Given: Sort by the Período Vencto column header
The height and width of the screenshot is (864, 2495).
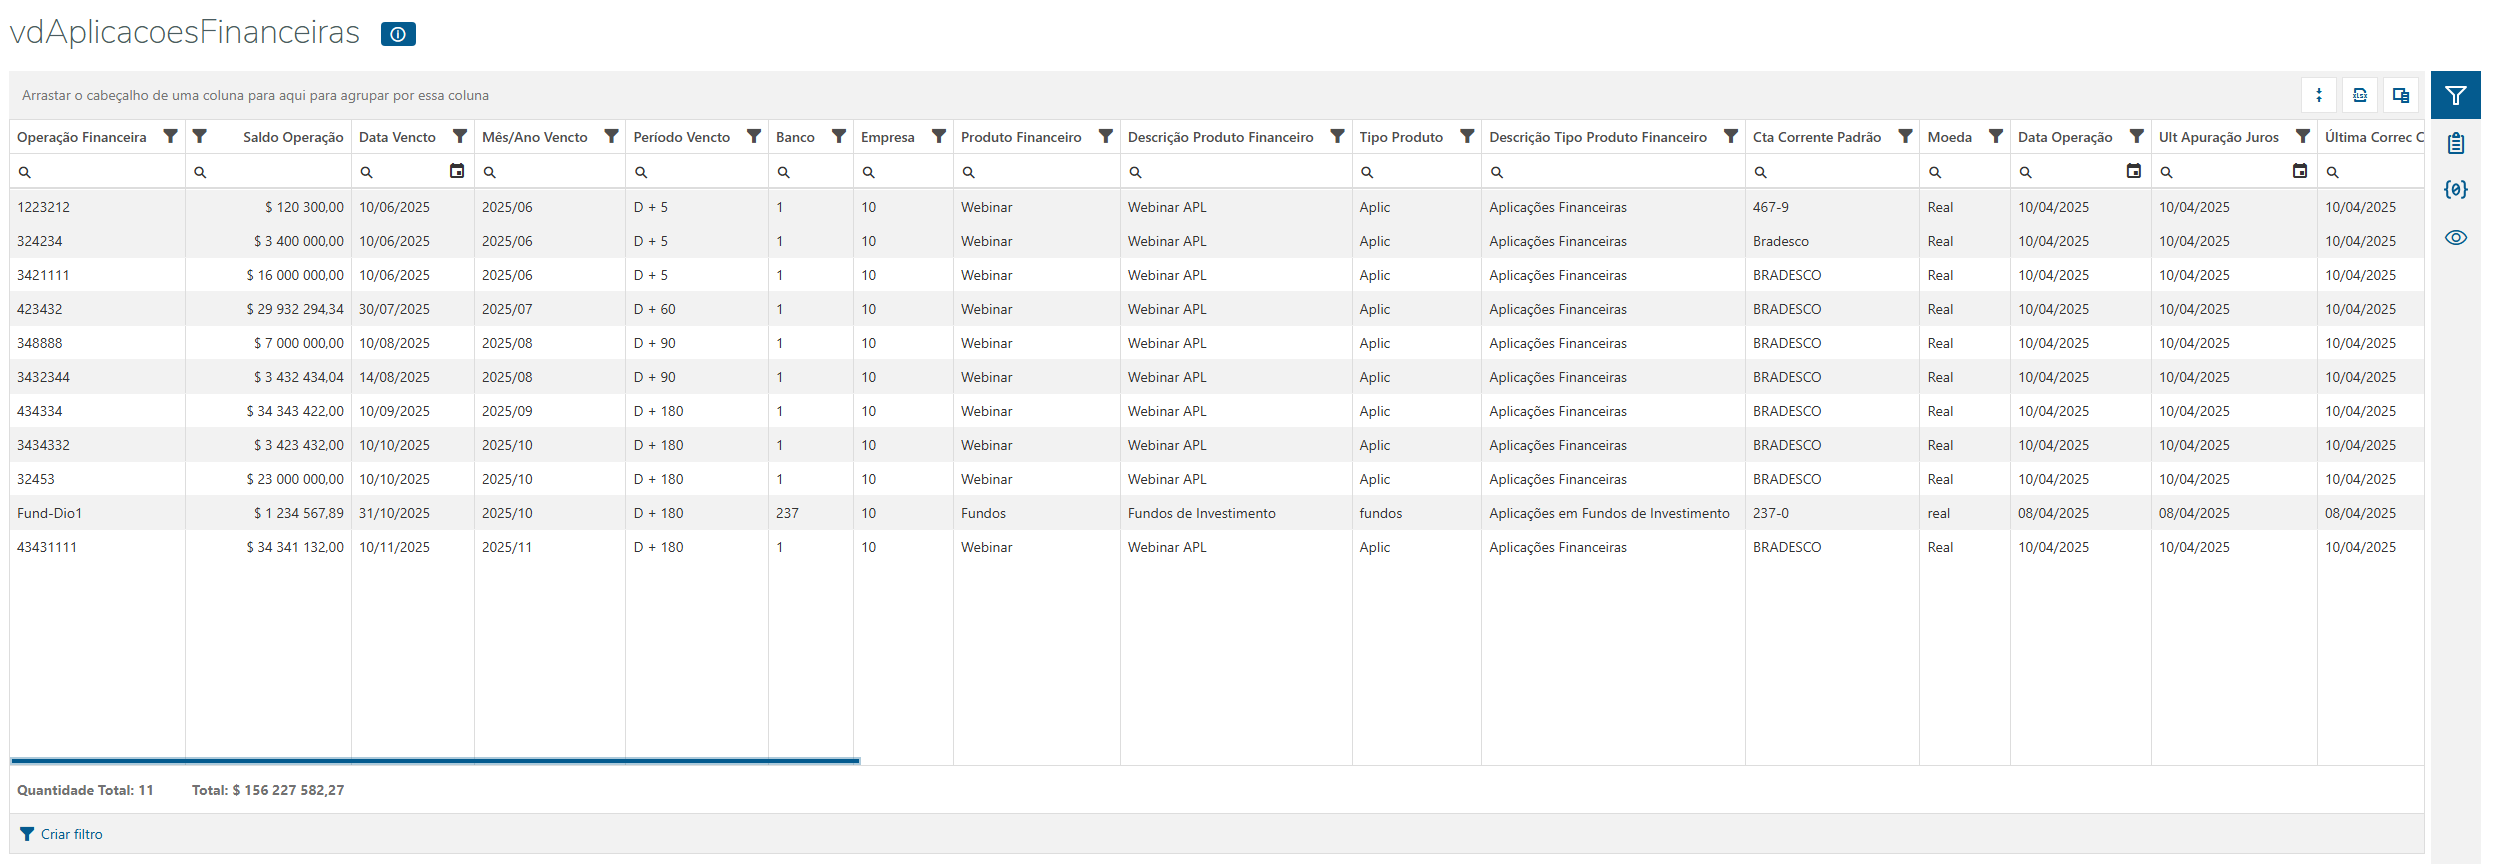Looking at the screenshot, I should point(681,137).
